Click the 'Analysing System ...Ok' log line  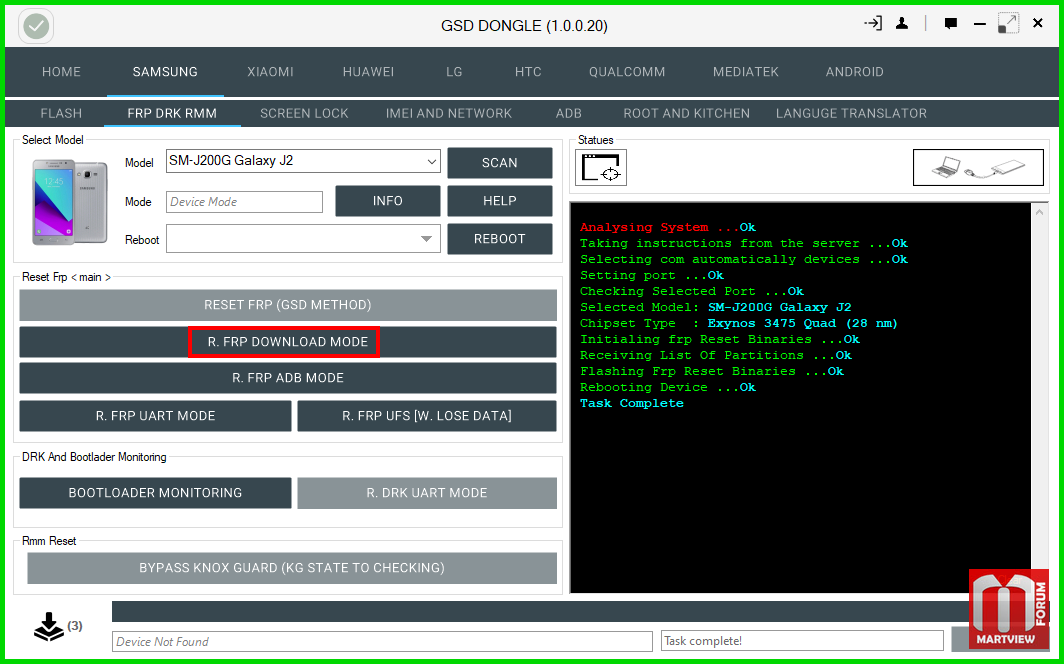pos(668,227)
